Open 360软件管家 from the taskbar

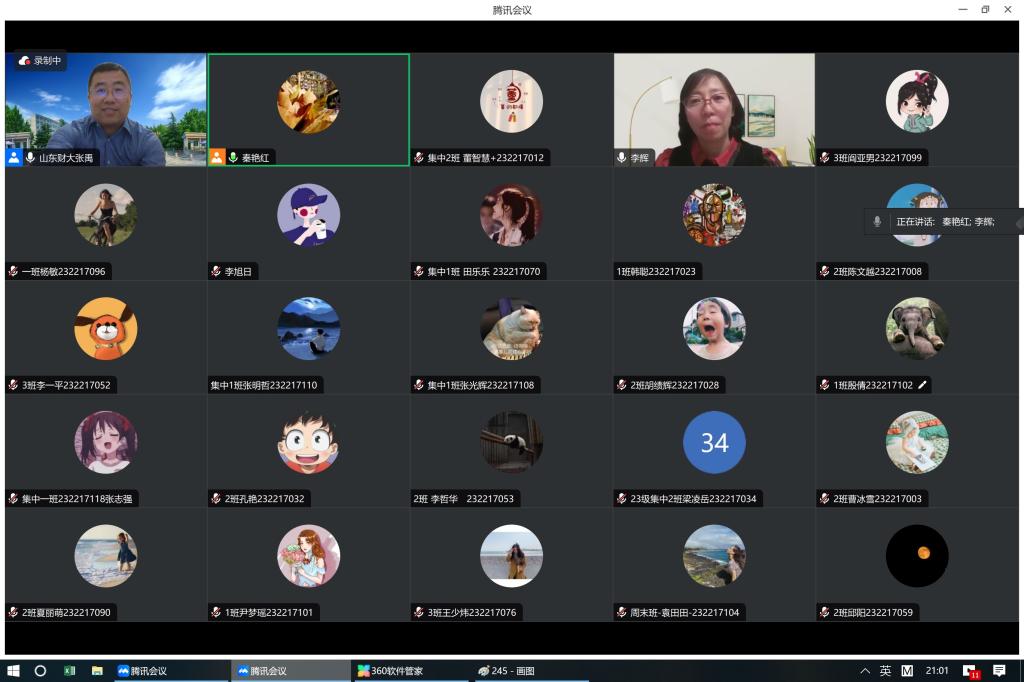coord(391,671)
